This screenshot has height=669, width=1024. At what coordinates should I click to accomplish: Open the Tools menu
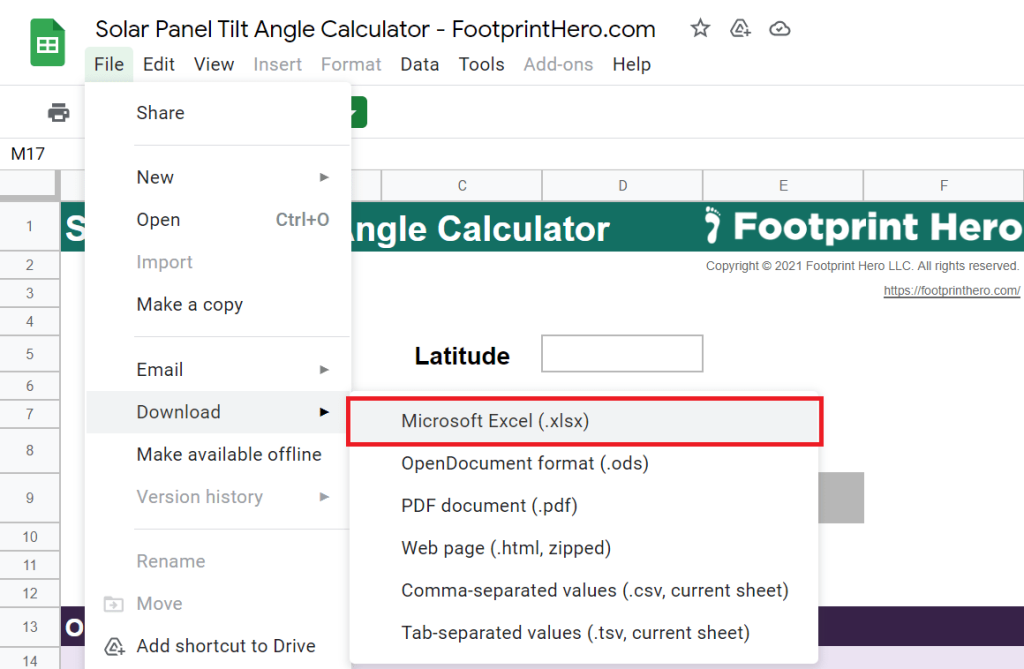[x=481, y=64]
